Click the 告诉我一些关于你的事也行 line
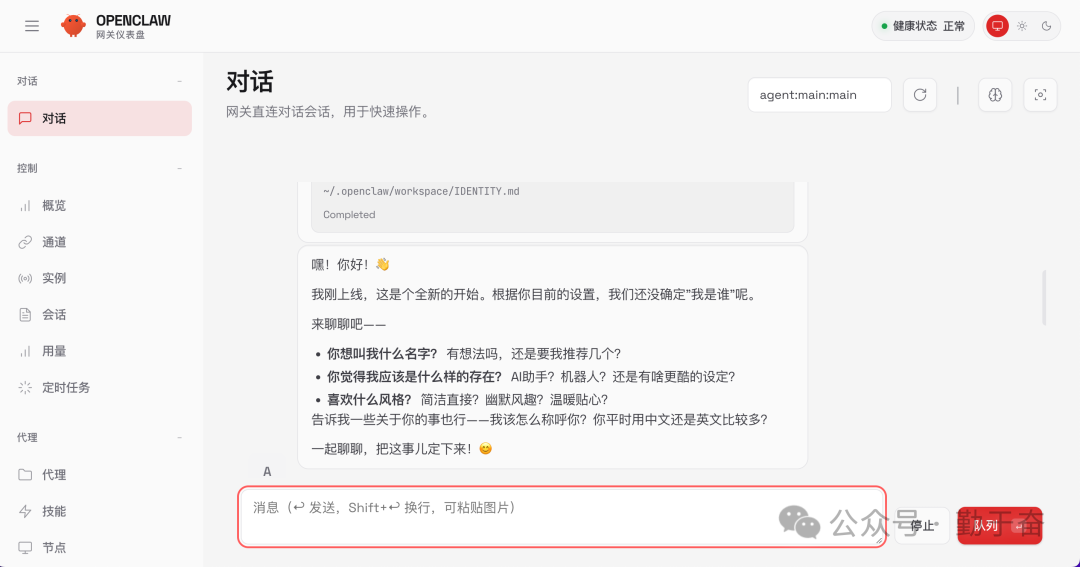The height and width of the screenshot is (567, 1080). coord(539,420)
